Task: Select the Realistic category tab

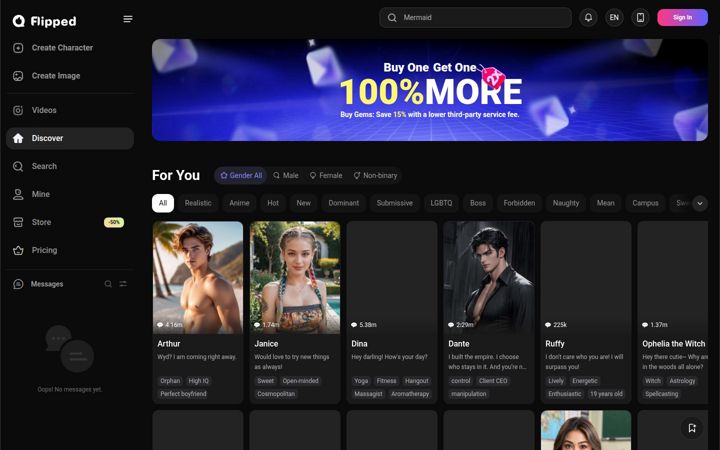Action: pos(198,203)
